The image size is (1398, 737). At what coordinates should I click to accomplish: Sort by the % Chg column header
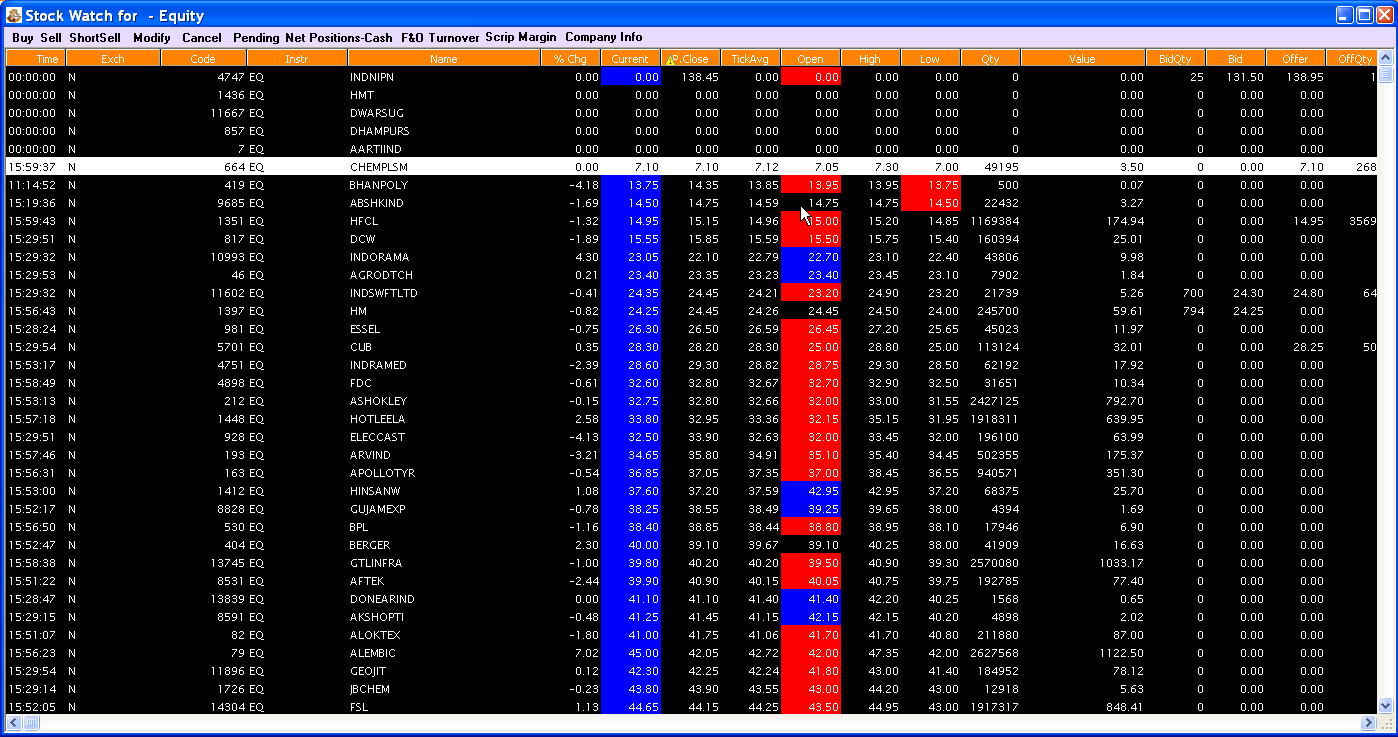point(570,59)
